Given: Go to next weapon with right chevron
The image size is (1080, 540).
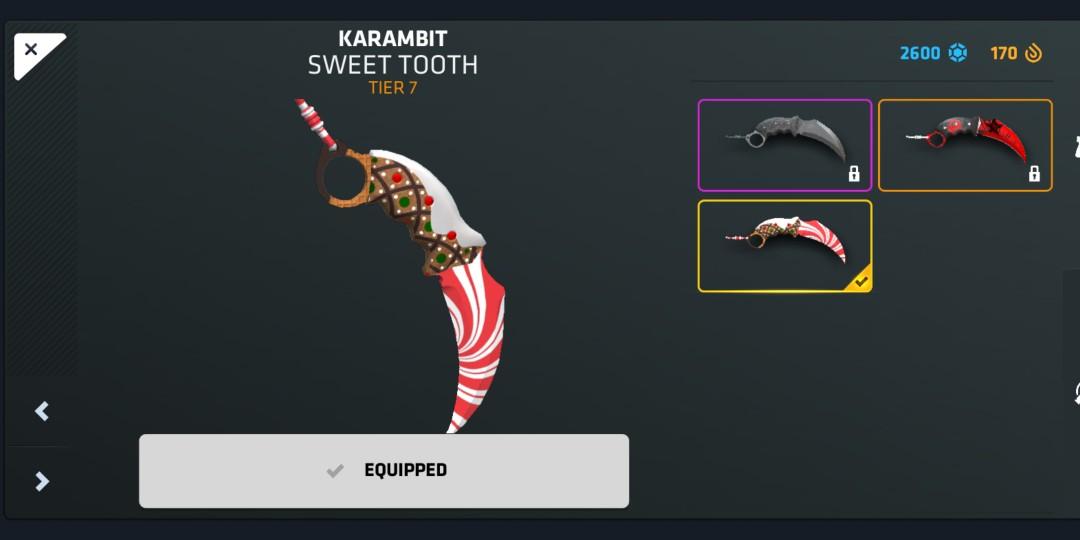Looking at the screenshot, I should pyautogui.click(x=42, y=481).
